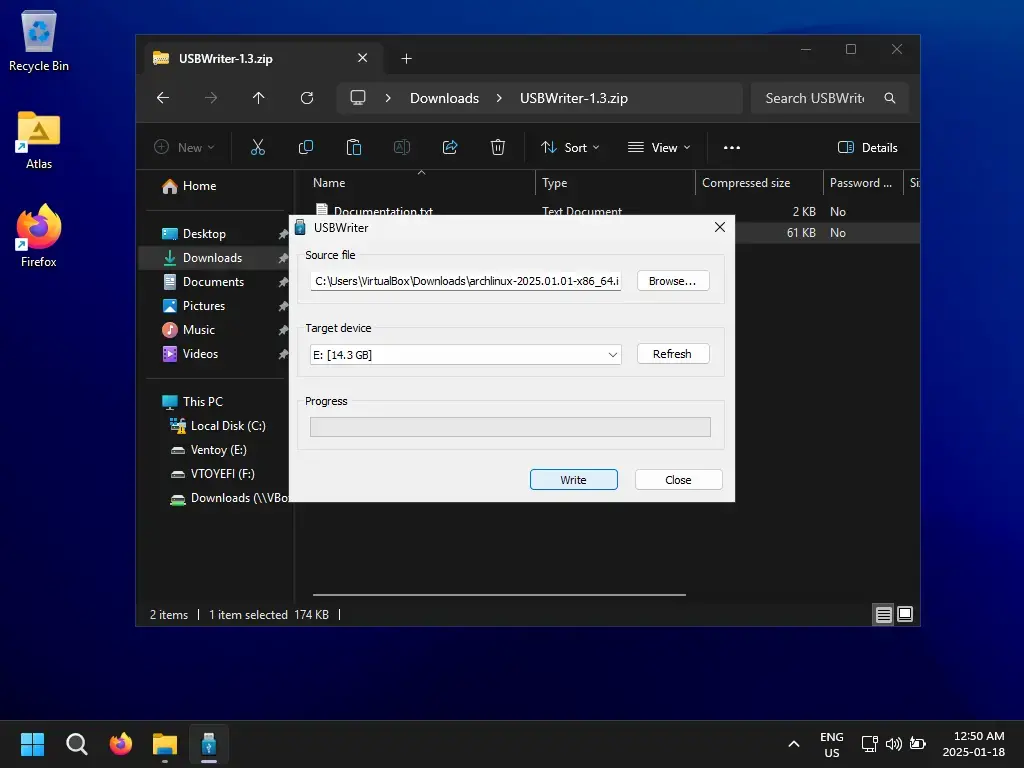The width and height of the screenshot is (1024, 768).
Task: Click the Progress bar in USBWriter
Action: tap(510, 427)
